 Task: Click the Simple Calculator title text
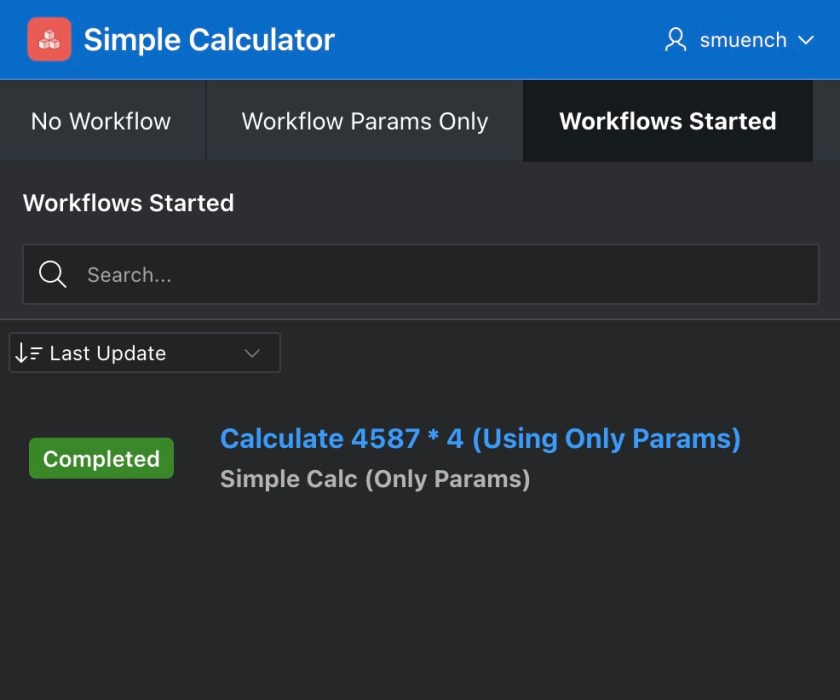click(x=209, y=40)
